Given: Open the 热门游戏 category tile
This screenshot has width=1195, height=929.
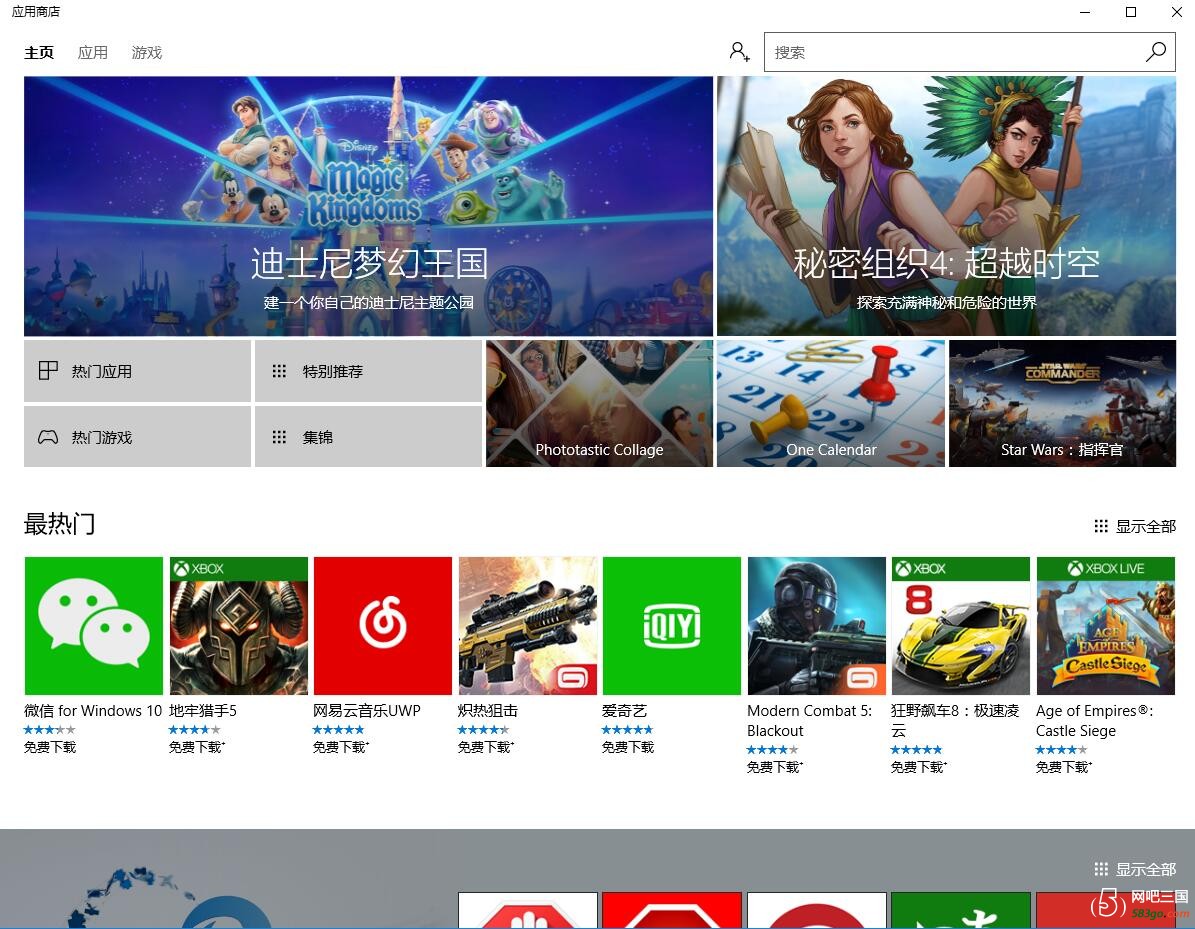Looking at the screenshot, I should pyautogui.click(x=137, y=437).
